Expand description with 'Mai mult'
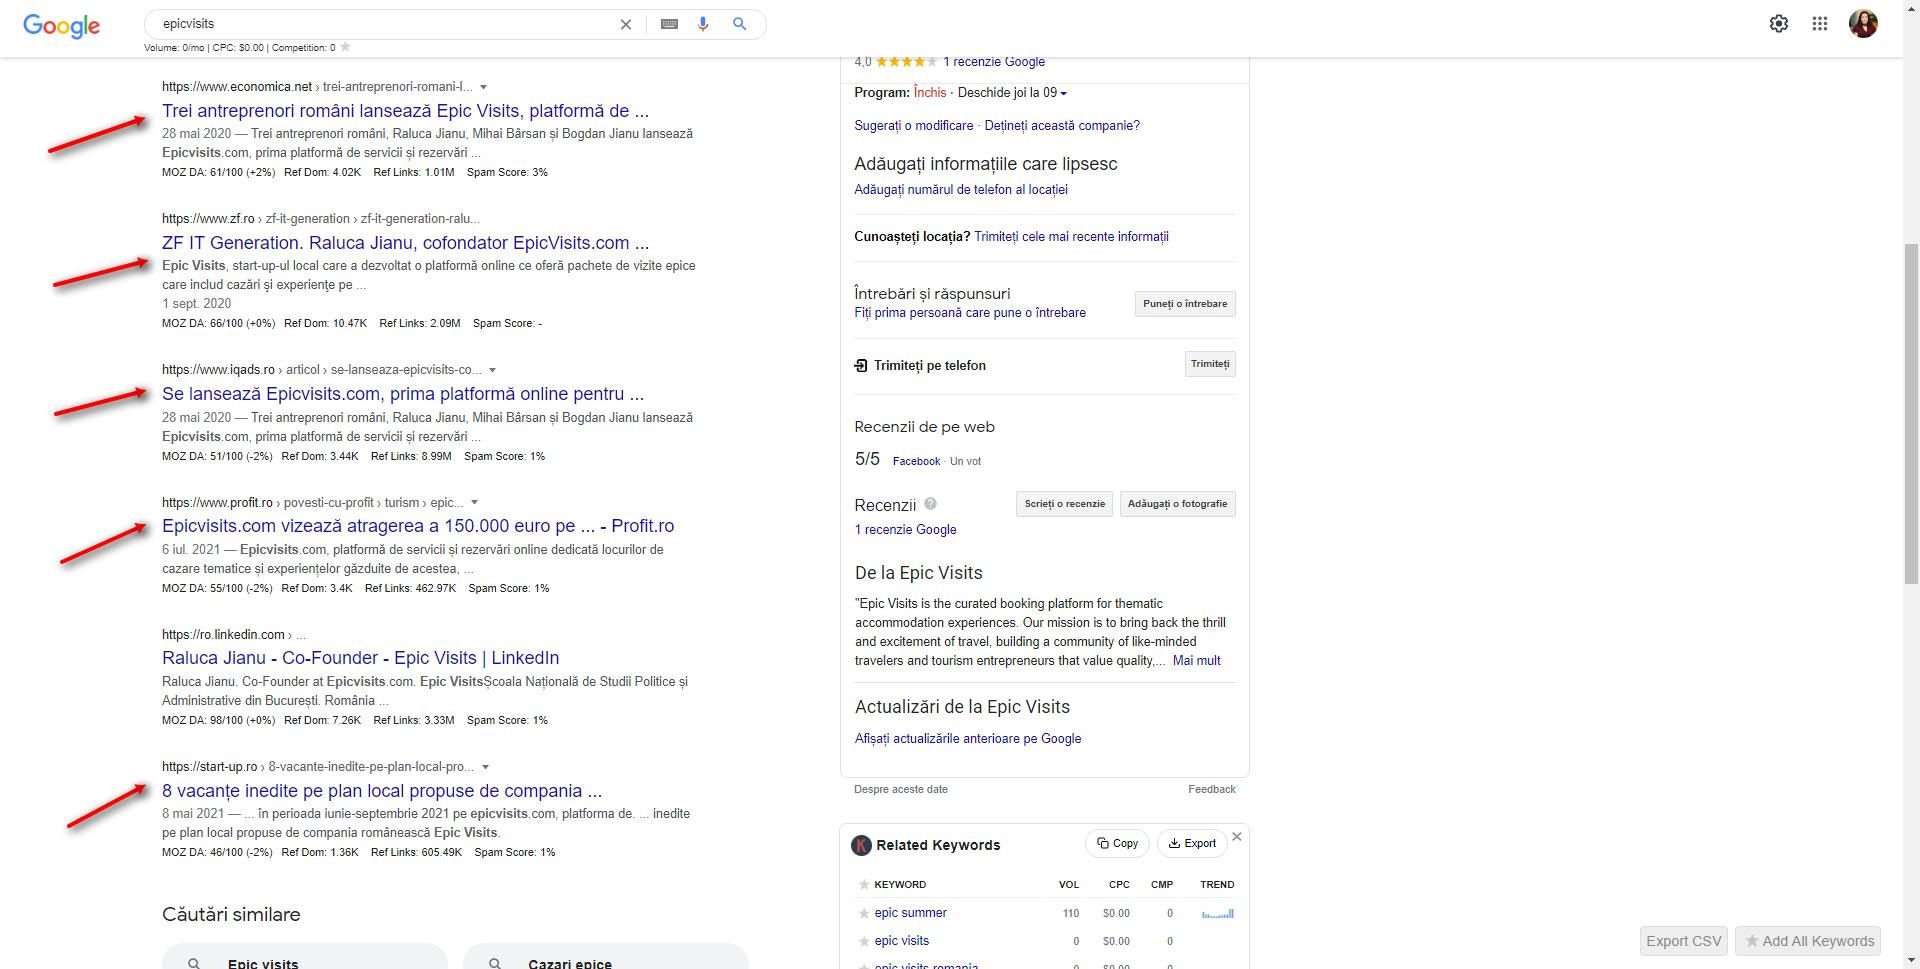 (1196, 661)
